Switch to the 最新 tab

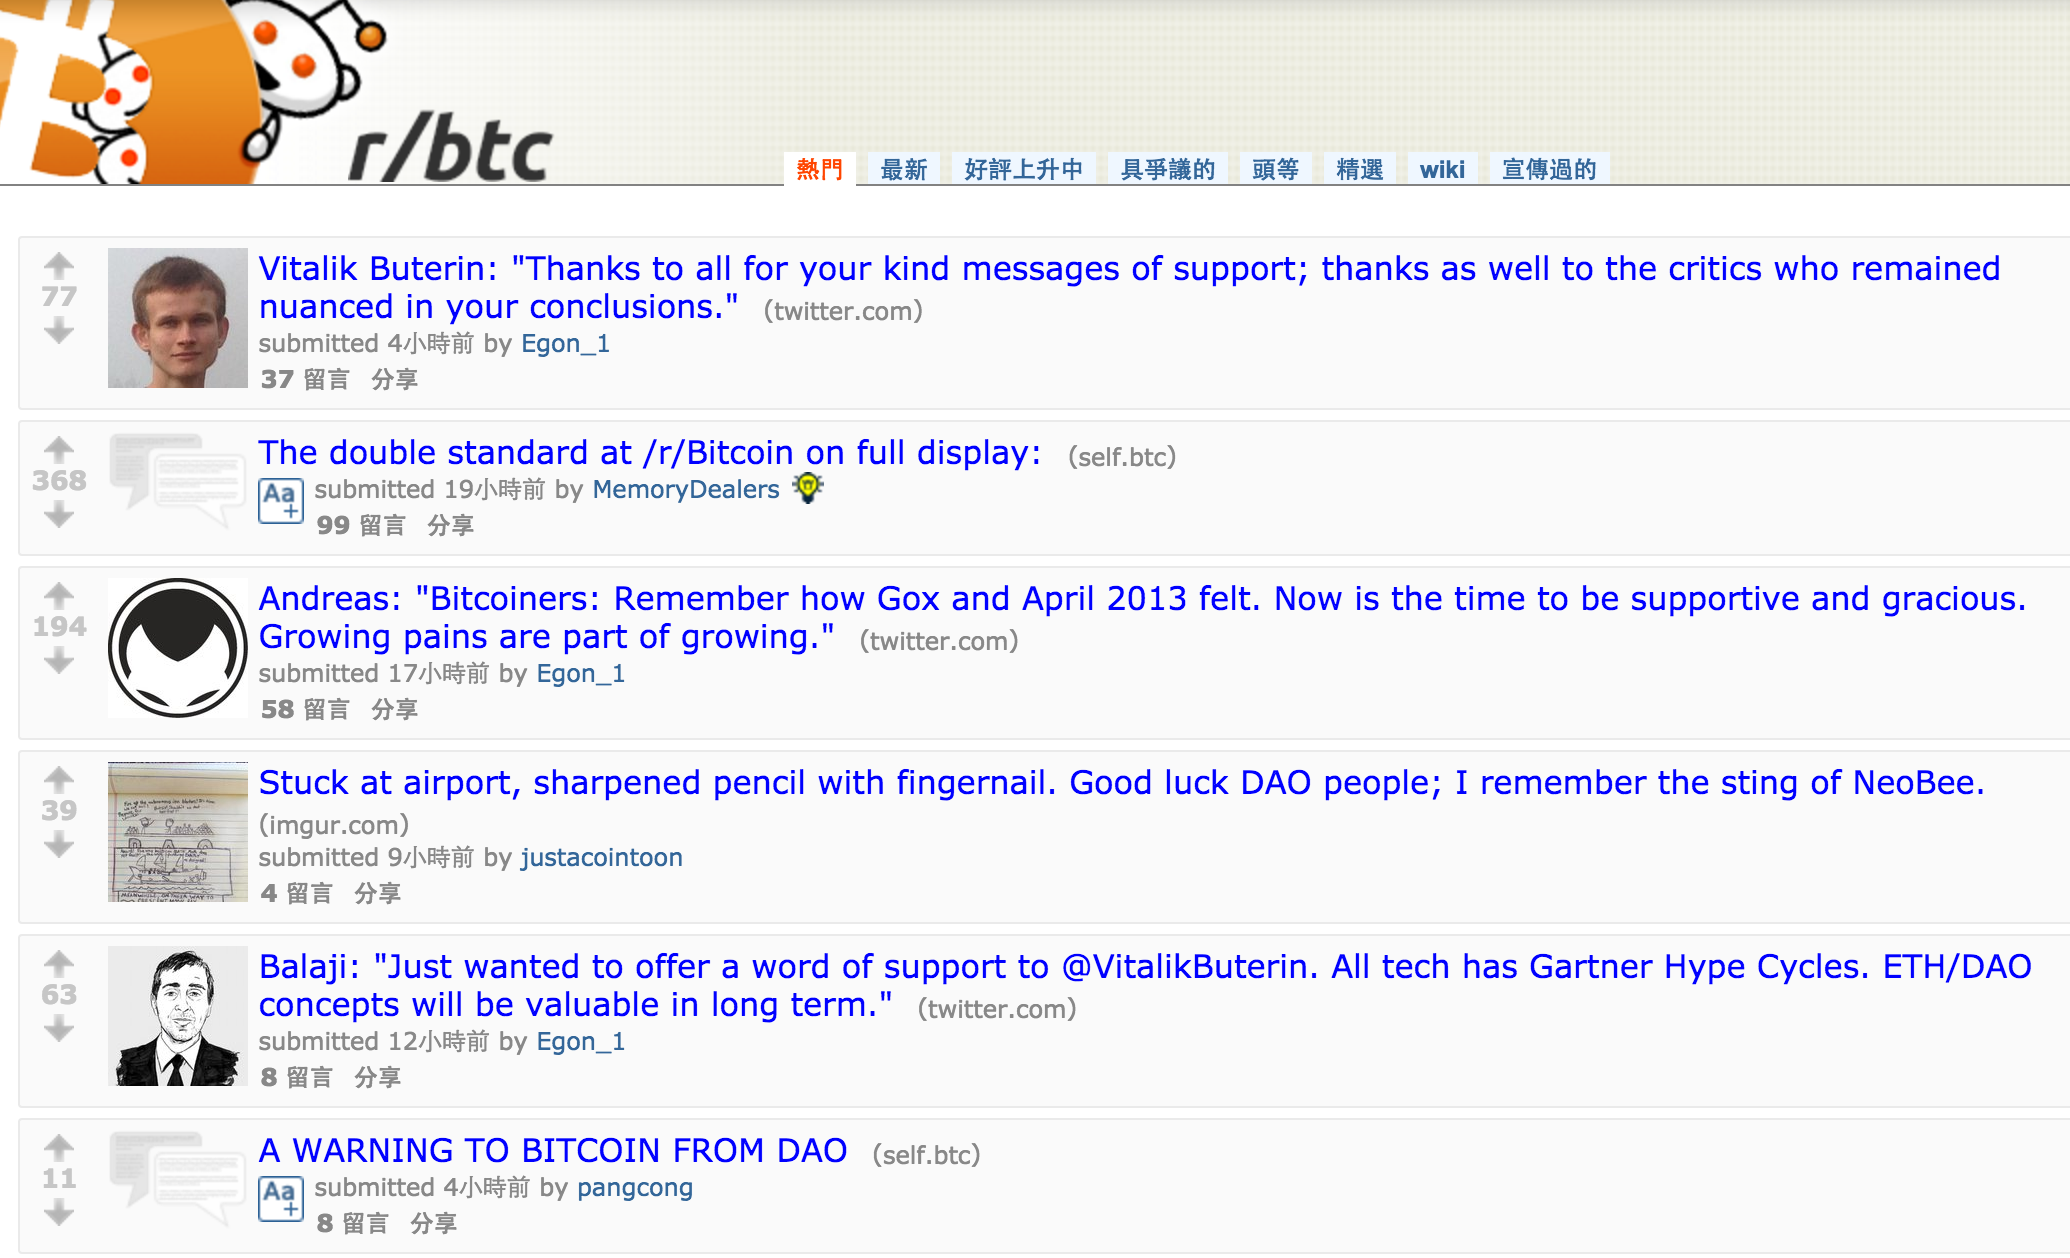(x=904, y=169)
